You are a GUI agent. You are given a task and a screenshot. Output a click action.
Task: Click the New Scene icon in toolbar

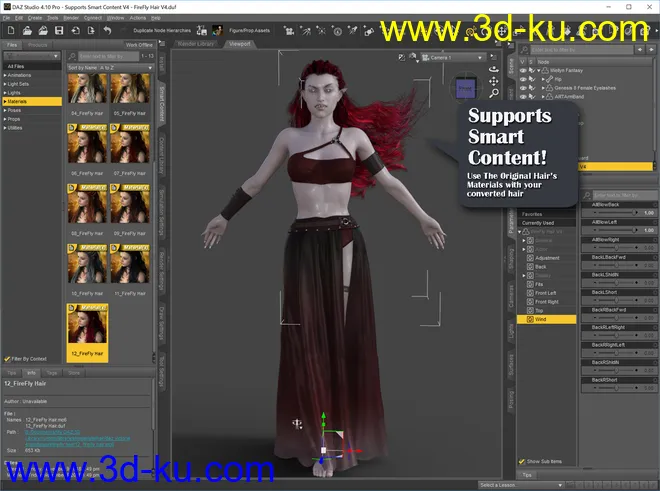pyautogui.click(x=11, y=30)
